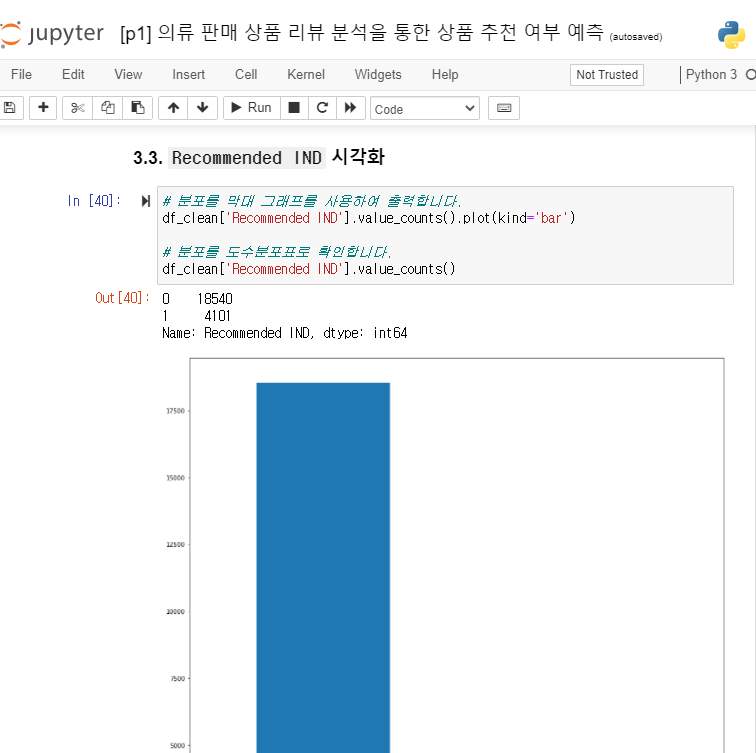Click the 17500 y-axis tick label

[176, 411]
